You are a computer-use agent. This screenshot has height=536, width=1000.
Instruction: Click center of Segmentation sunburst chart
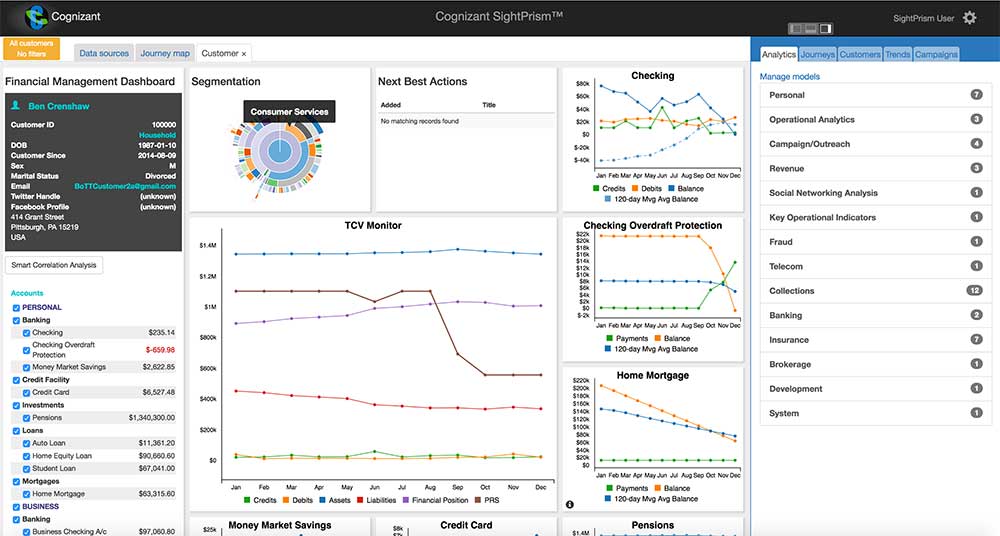(x=279, y=152)
